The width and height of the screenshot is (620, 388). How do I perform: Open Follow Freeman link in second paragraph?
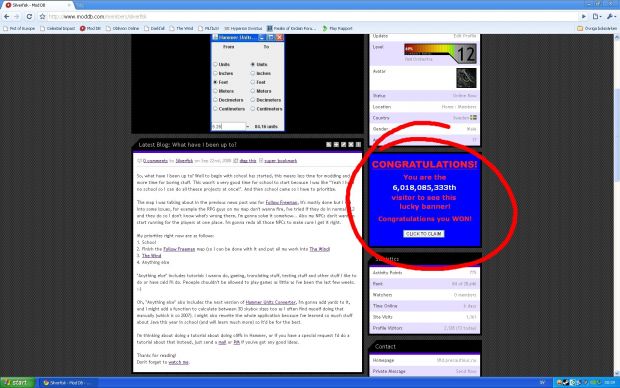click(281, 203)
